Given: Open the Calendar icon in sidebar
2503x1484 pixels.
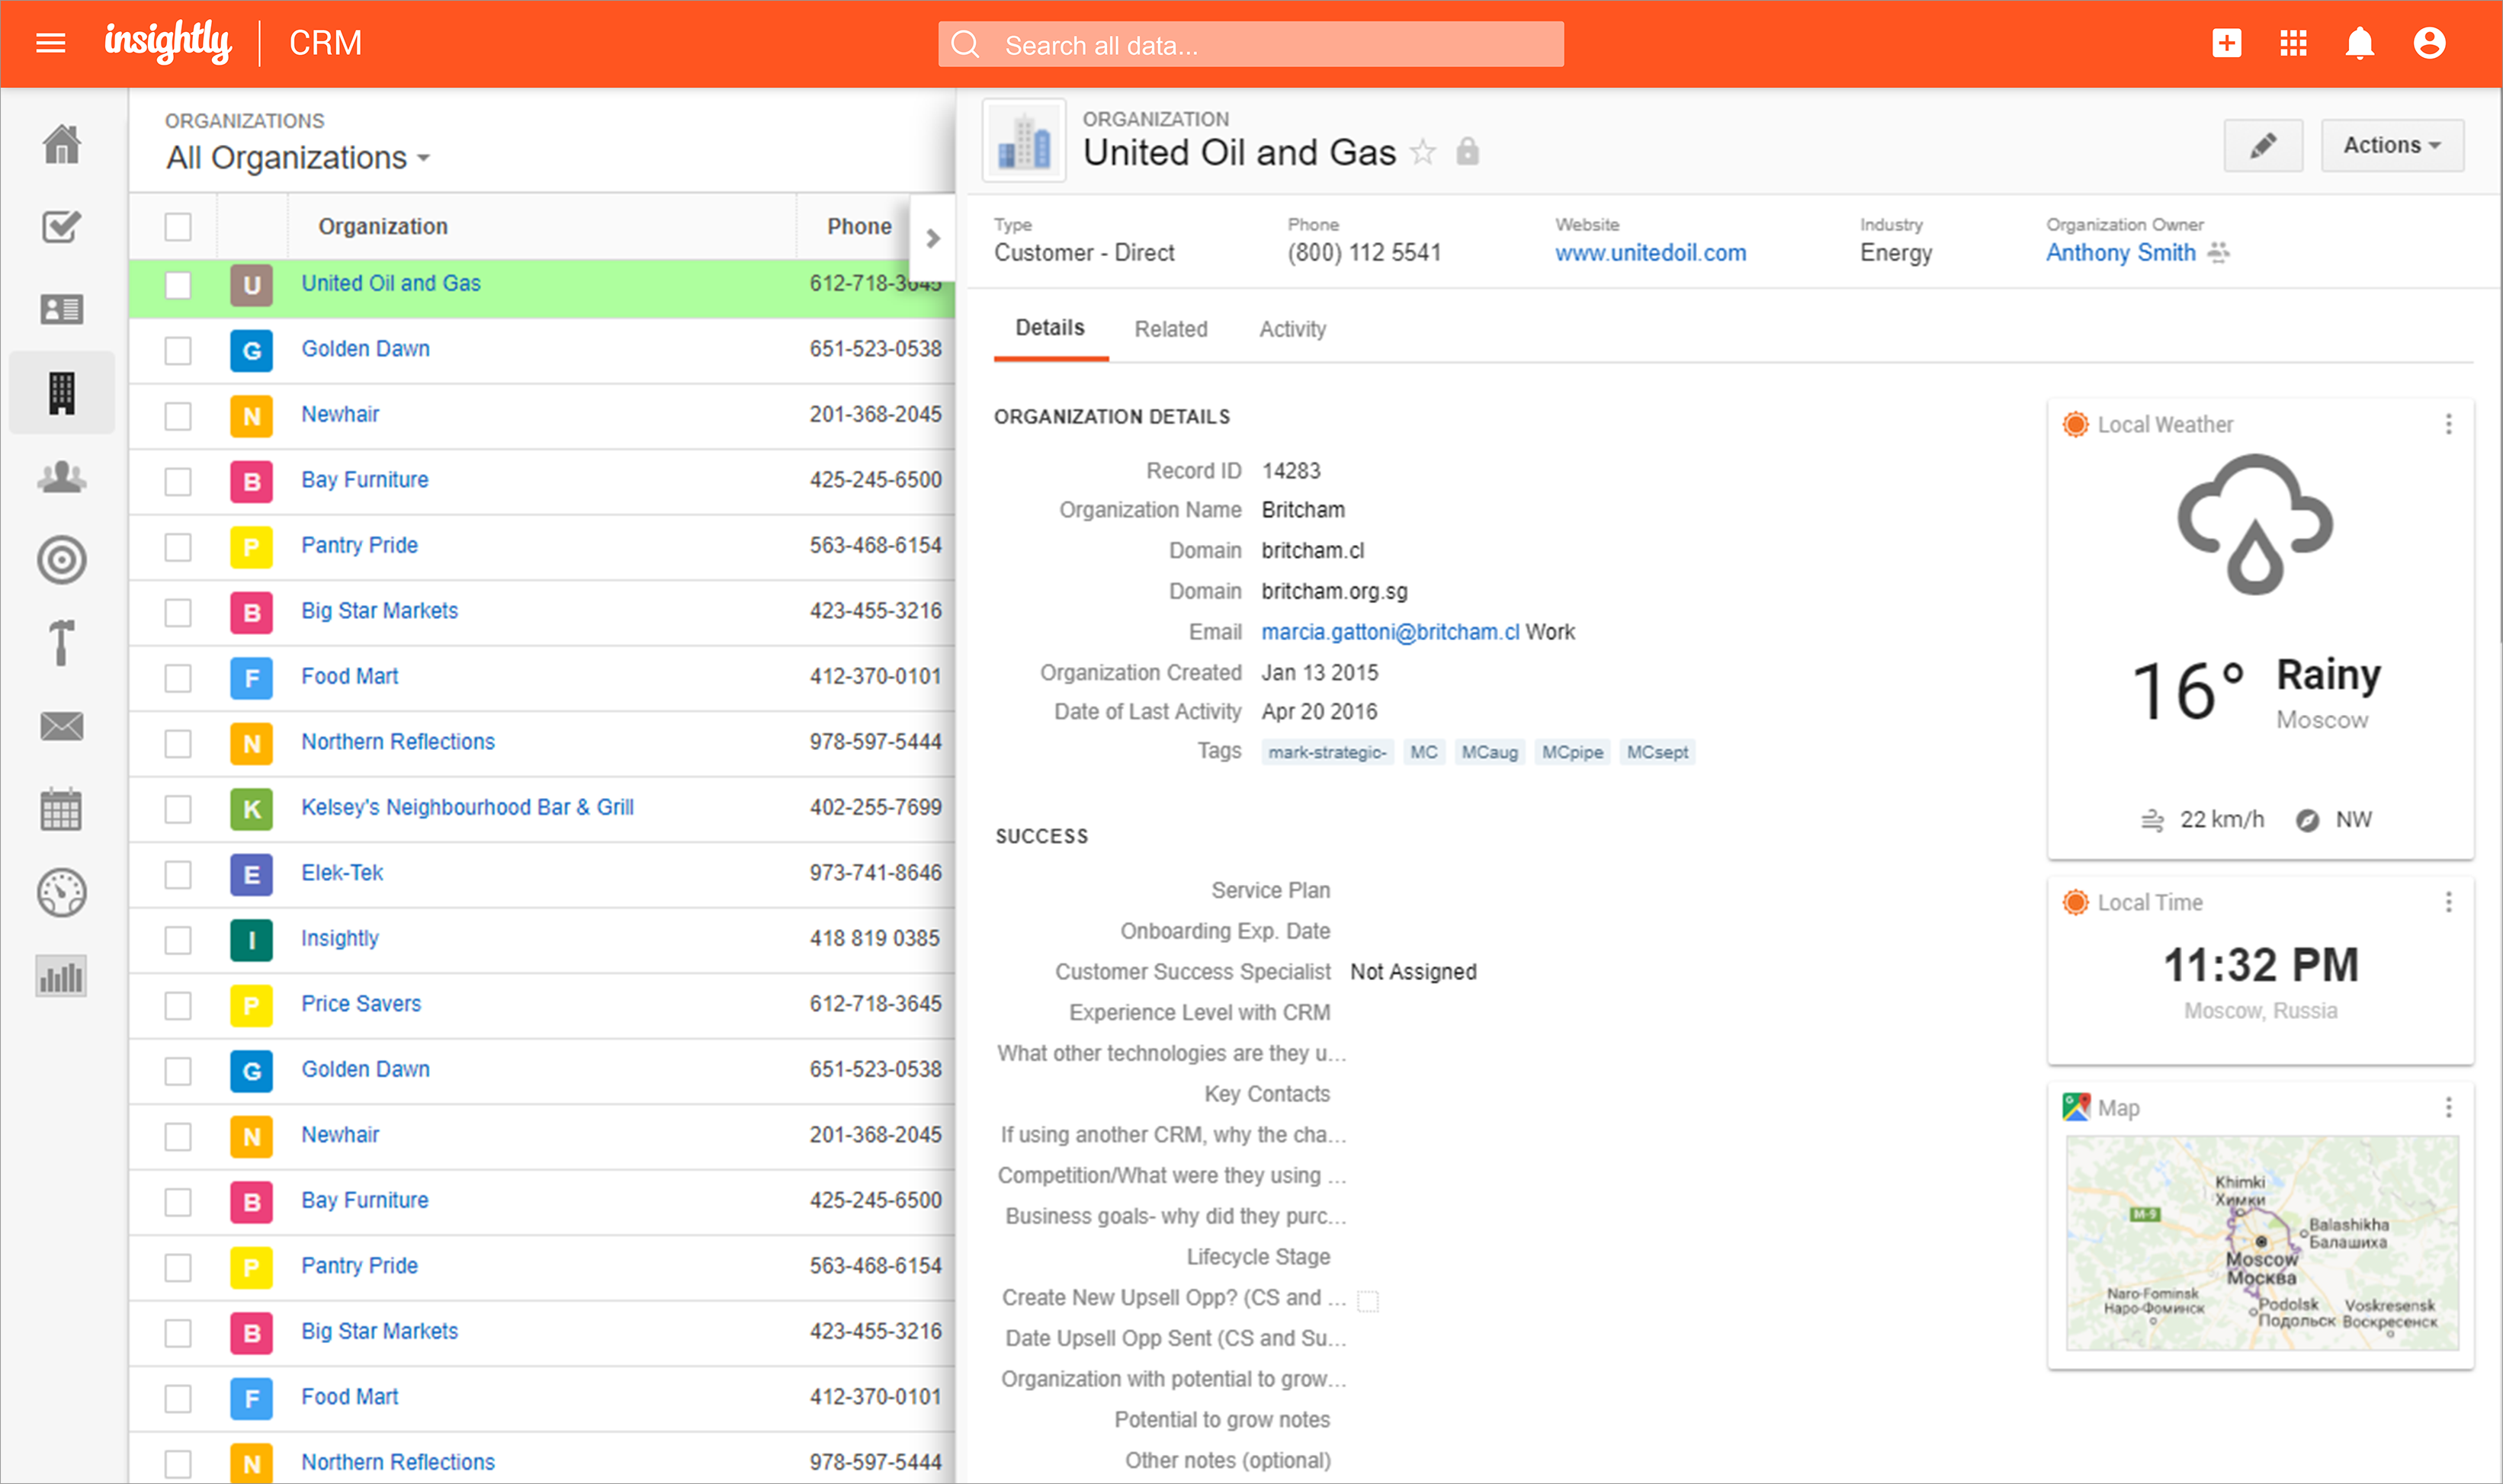Looking at the screenshot, I should [61, 810].
